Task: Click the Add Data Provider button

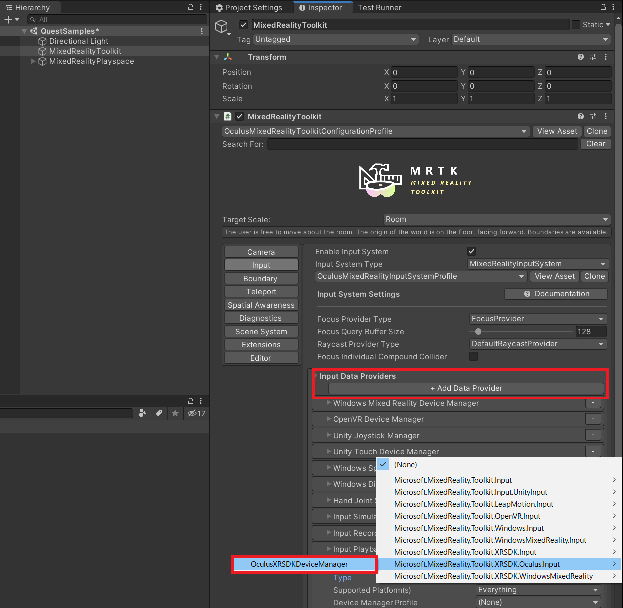Action: [x=466, y=388]
